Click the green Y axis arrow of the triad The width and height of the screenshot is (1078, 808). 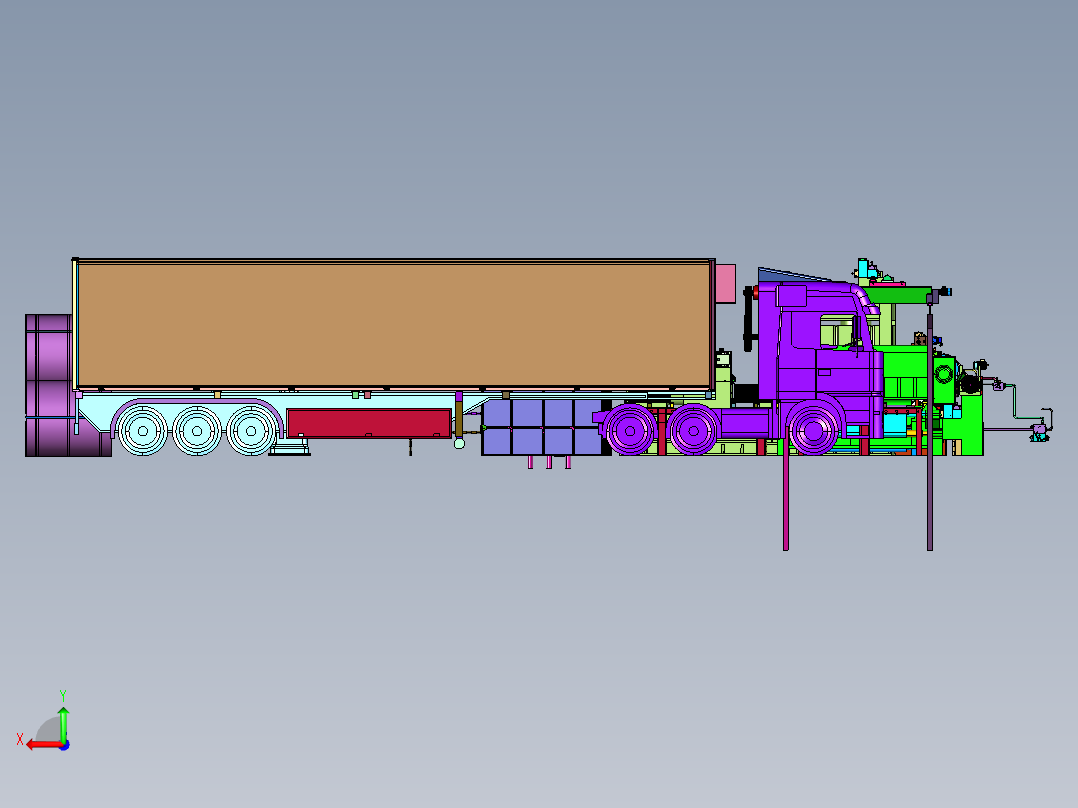[x=63, y=724]
